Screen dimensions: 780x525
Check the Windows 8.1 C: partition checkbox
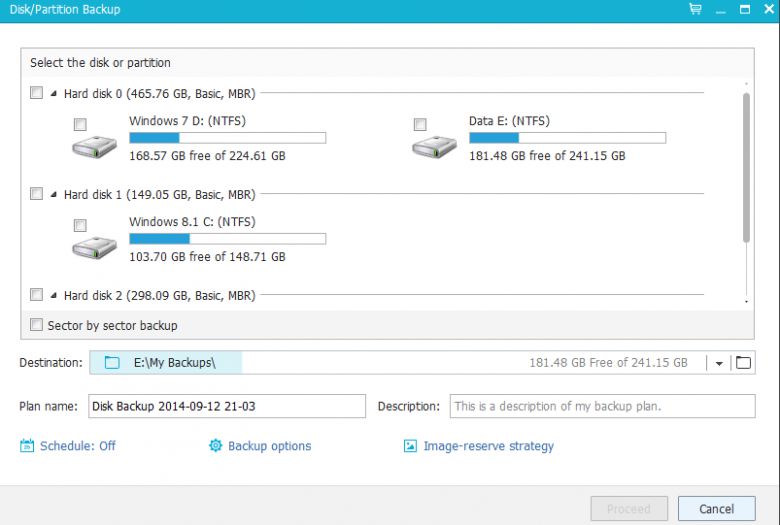[x=80, y=225]
